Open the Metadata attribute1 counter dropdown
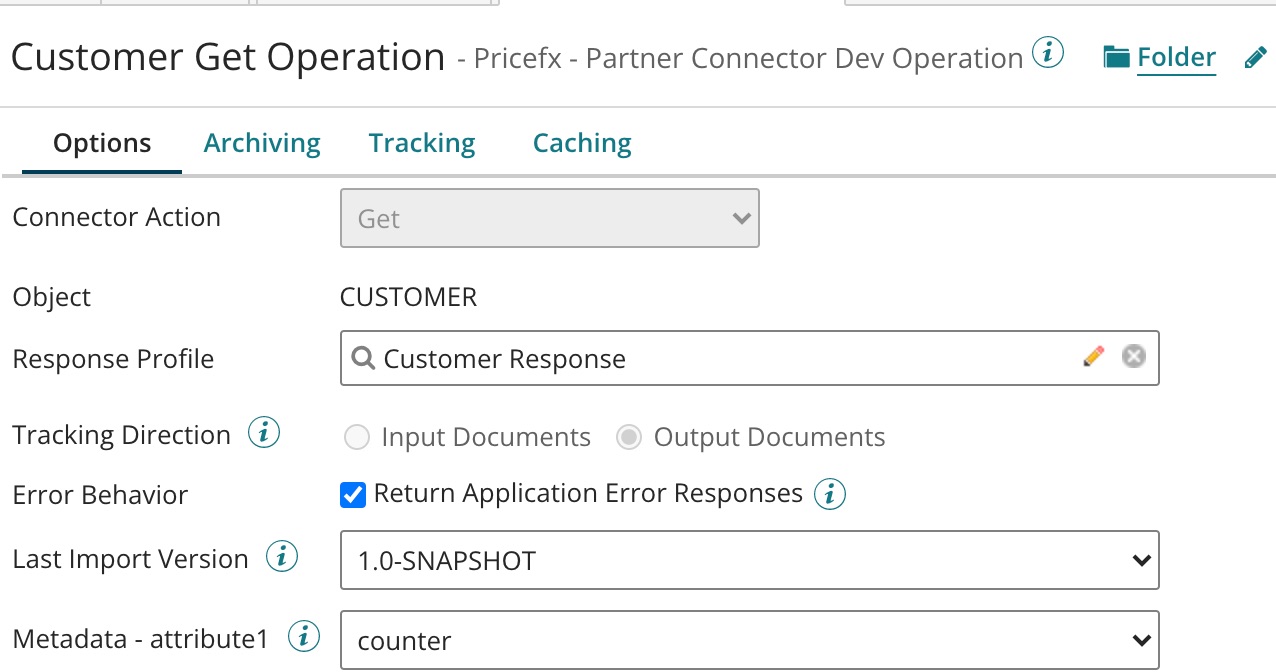 pyautogui.click(x=749, y=640)
